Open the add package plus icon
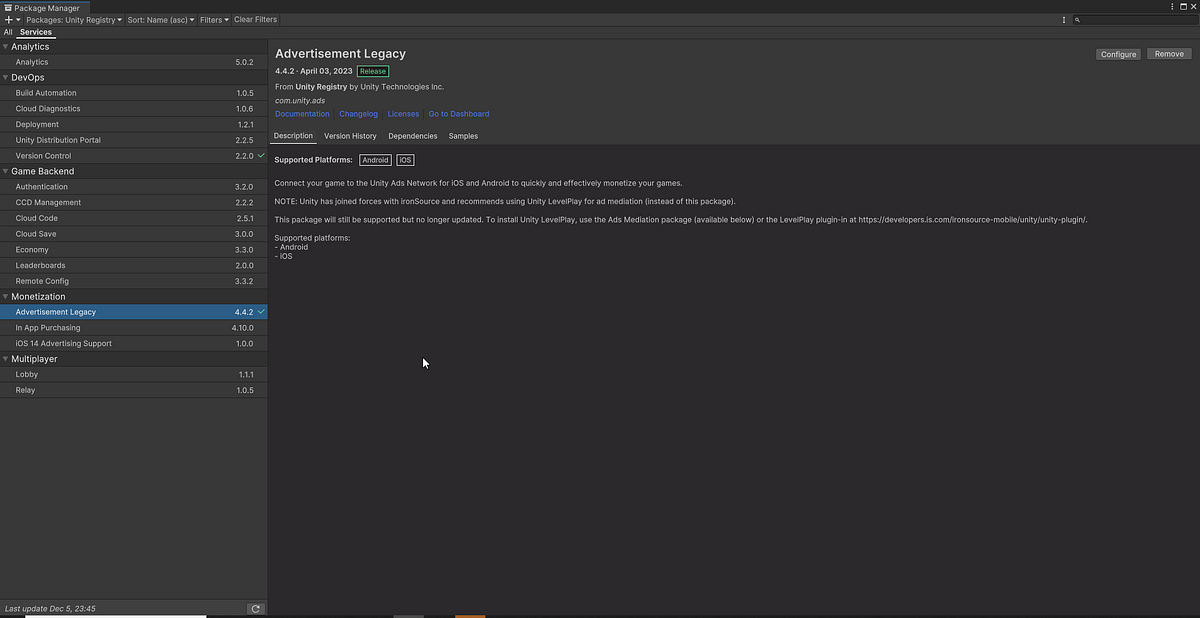This screenshot has width=1200, height=618. click(8, 19)
